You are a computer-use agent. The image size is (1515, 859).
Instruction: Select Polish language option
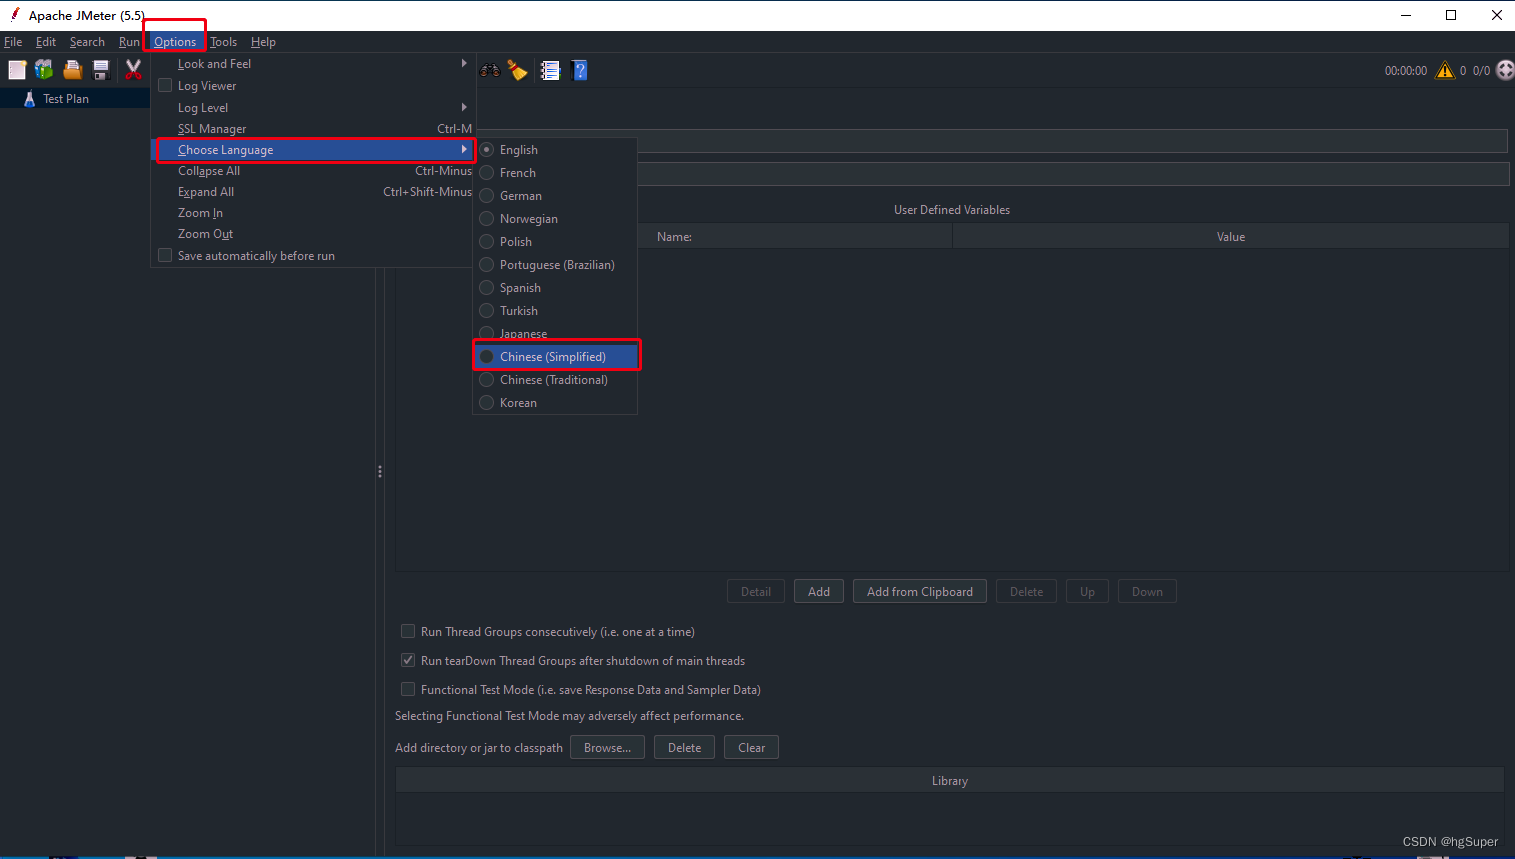(x=555, y=242)
